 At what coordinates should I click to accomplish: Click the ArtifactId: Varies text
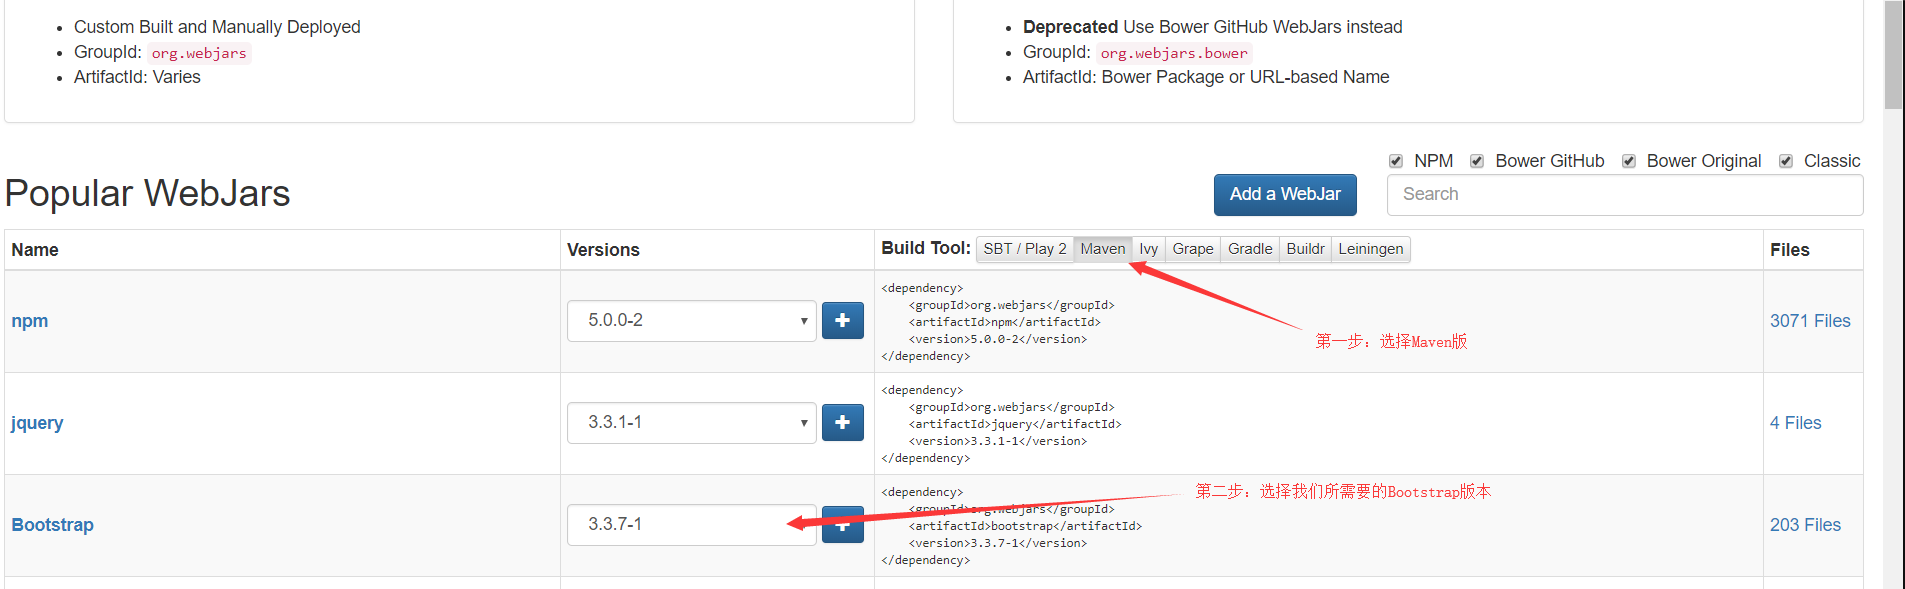(137, 77)
